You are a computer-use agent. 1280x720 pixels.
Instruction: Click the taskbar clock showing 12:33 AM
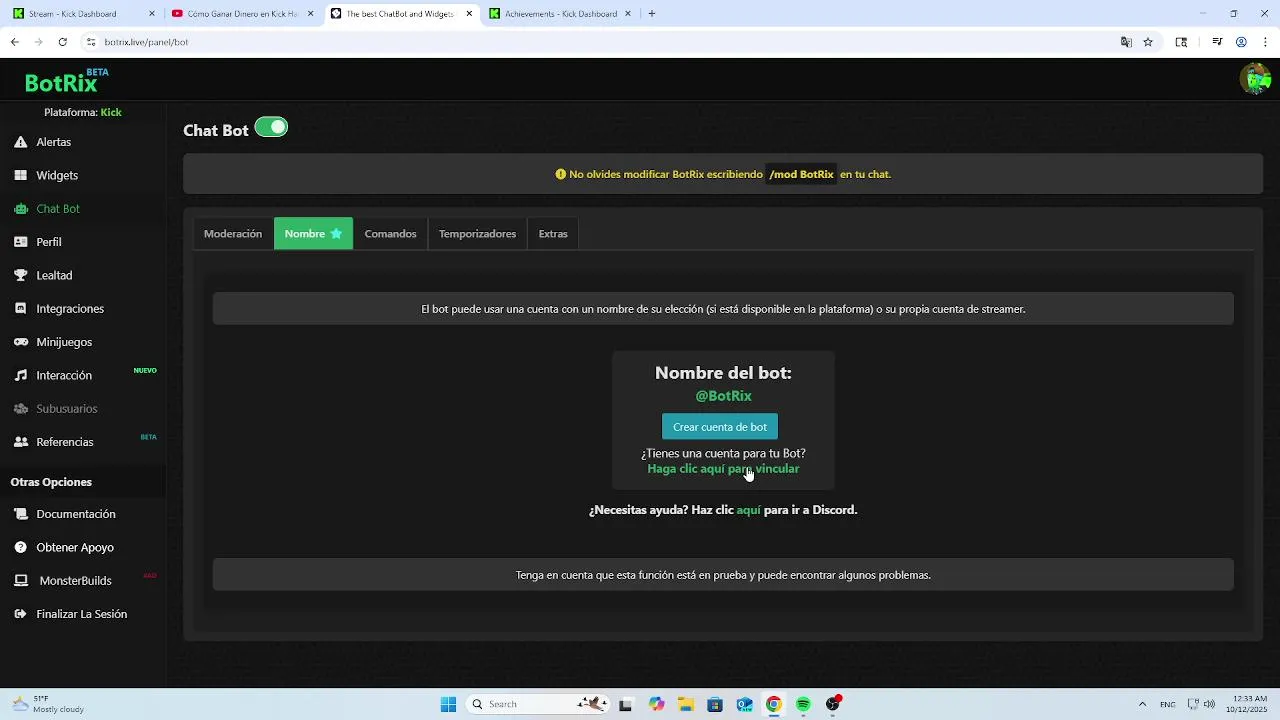(x=1248, y=704)
